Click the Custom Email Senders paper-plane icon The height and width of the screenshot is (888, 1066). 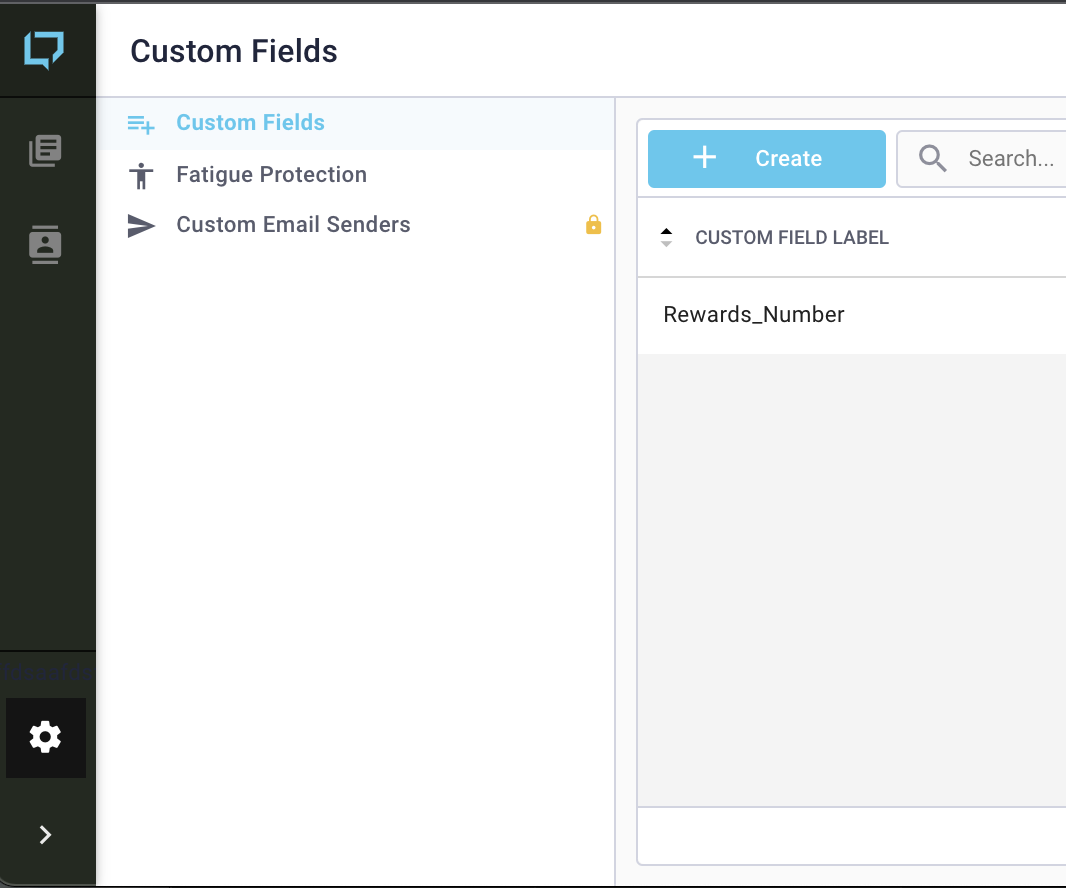[141, 226]
